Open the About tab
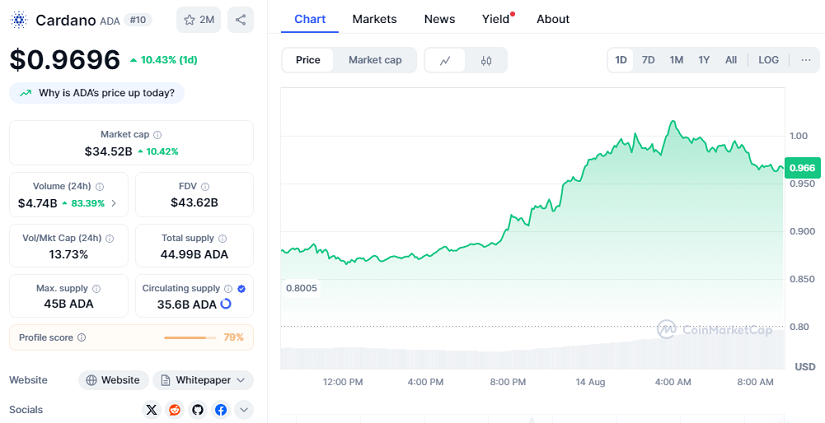Image resolution: width=825 pixels, height=423 pixels. [553, 19]
